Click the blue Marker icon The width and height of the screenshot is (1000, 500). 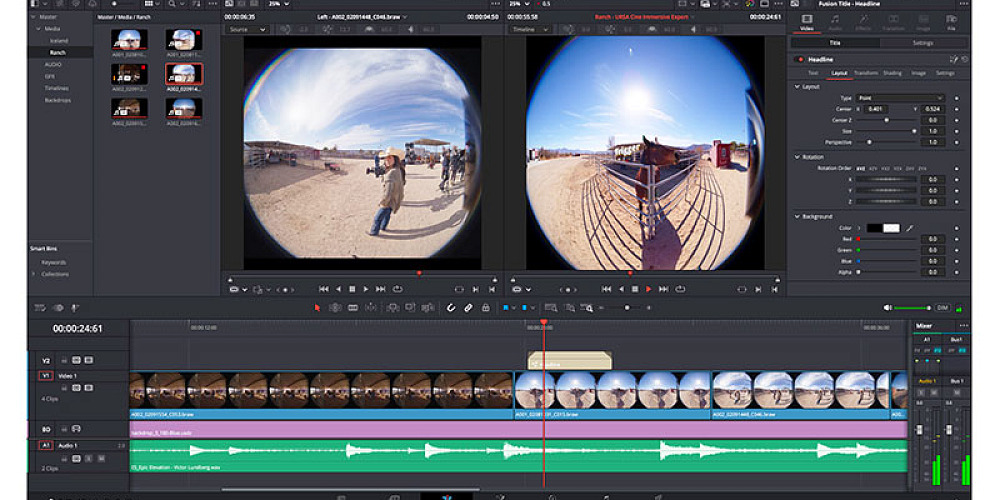(x=524, y=307)
